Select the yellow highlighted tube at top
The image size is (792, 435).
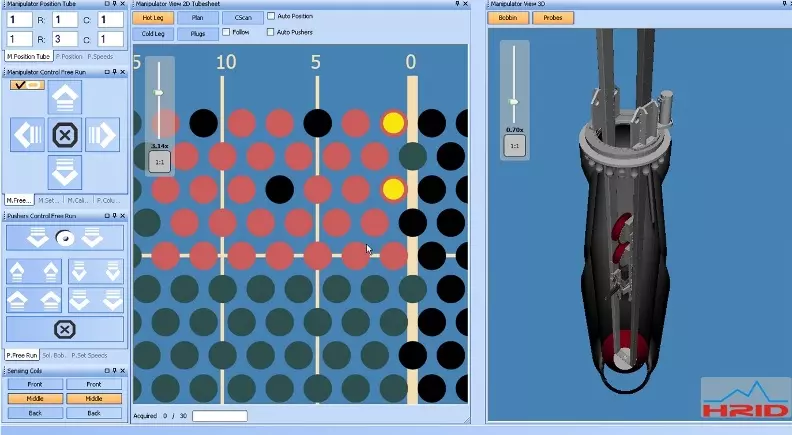coord(393,123)
